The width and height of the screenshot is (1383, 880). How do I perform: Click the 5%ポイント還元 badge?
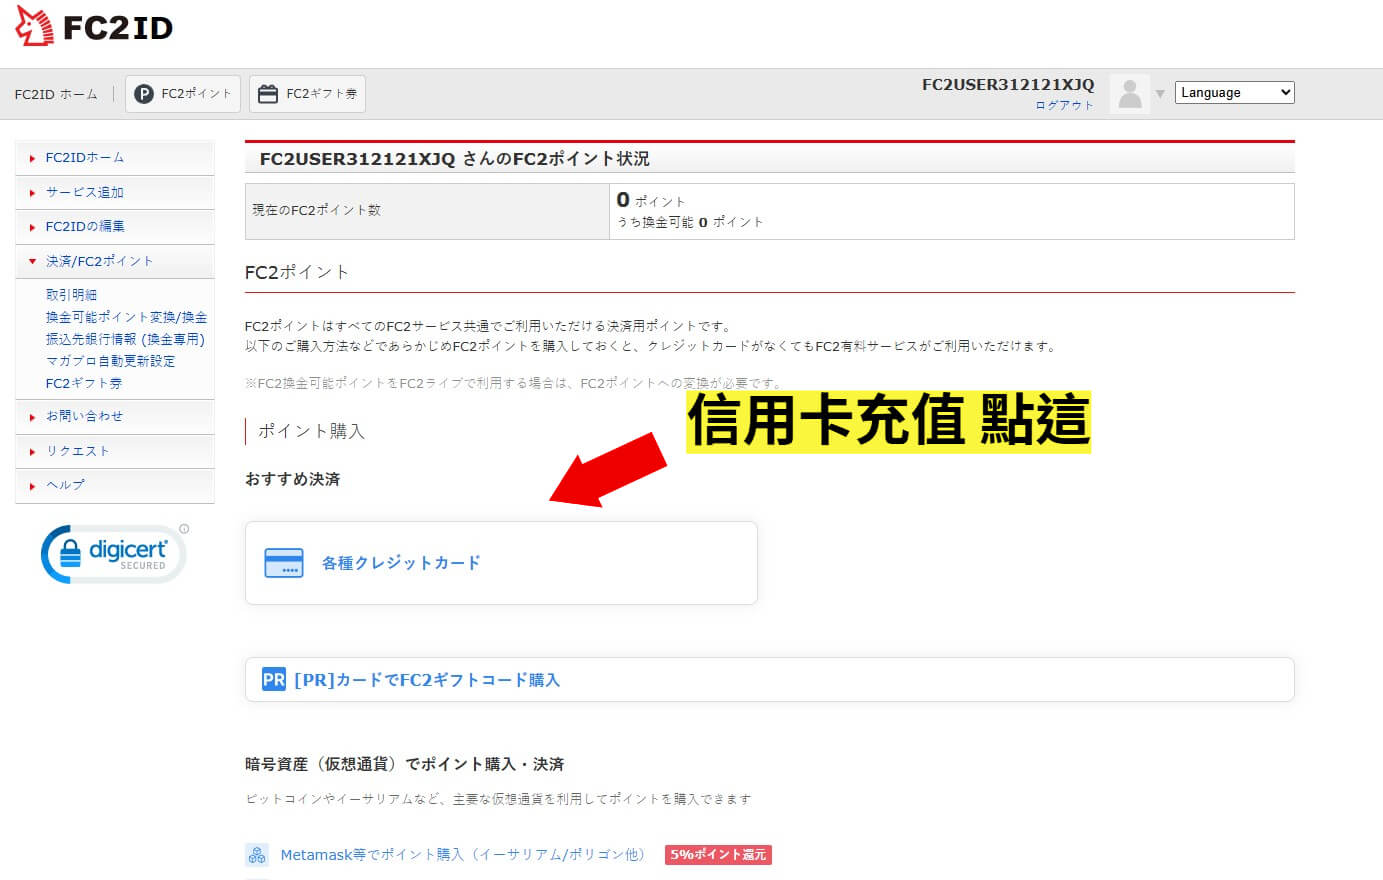(x=718, y=855)
